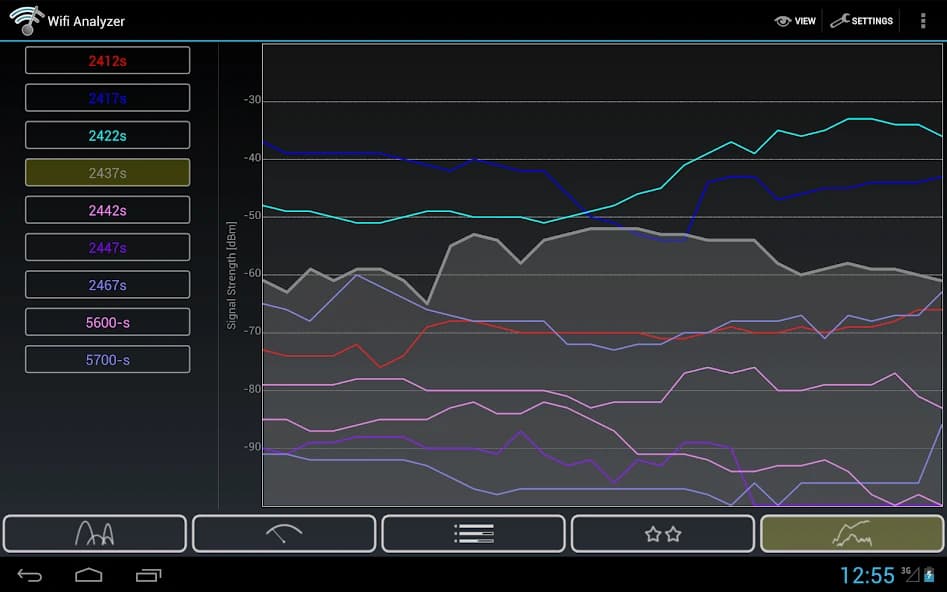
Task: Switch to the Signal meter view
Action: click(x=284, y=533)
